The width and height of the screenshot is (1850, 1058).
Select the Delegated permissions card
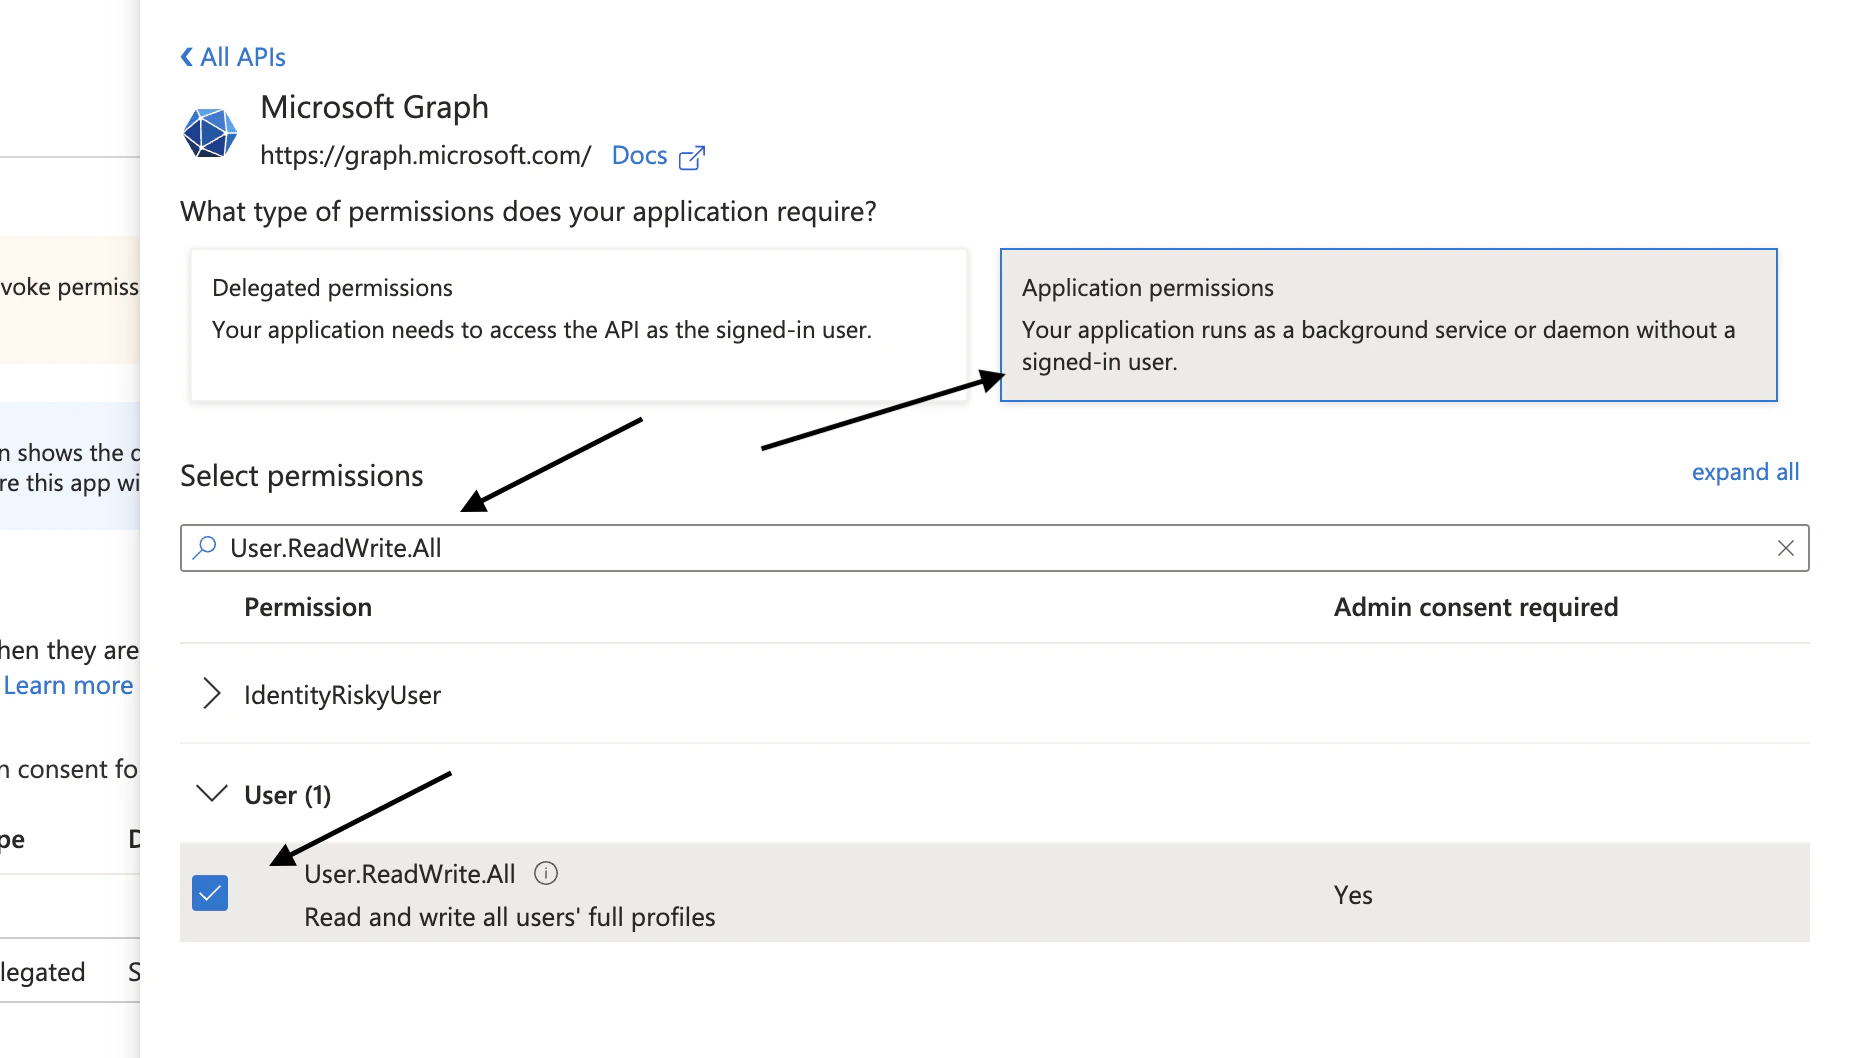tap(579, 325)
